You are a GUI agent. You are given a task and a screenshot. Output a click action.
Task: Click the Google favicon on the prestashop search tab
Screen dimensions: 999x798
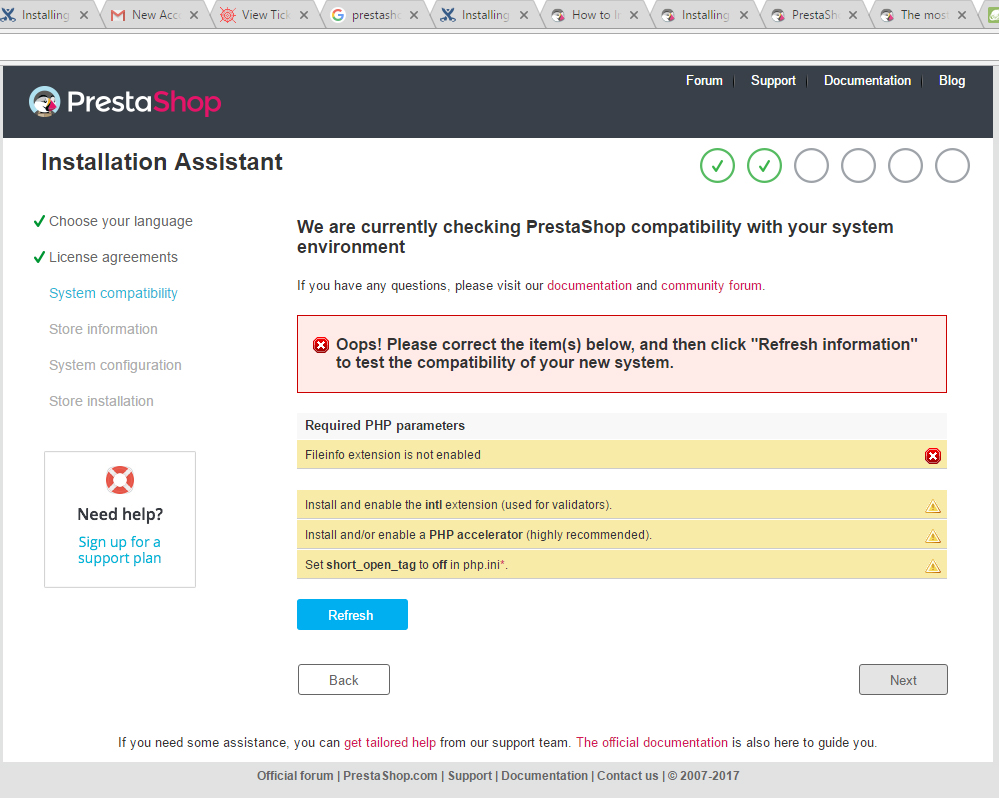coord(338,15)
